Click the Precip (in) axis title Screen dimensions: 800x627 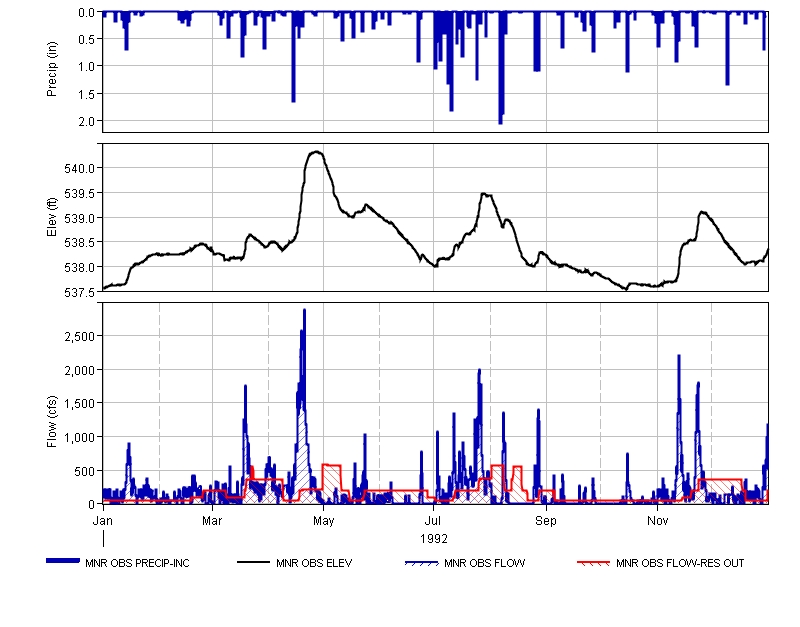(52, 69)
